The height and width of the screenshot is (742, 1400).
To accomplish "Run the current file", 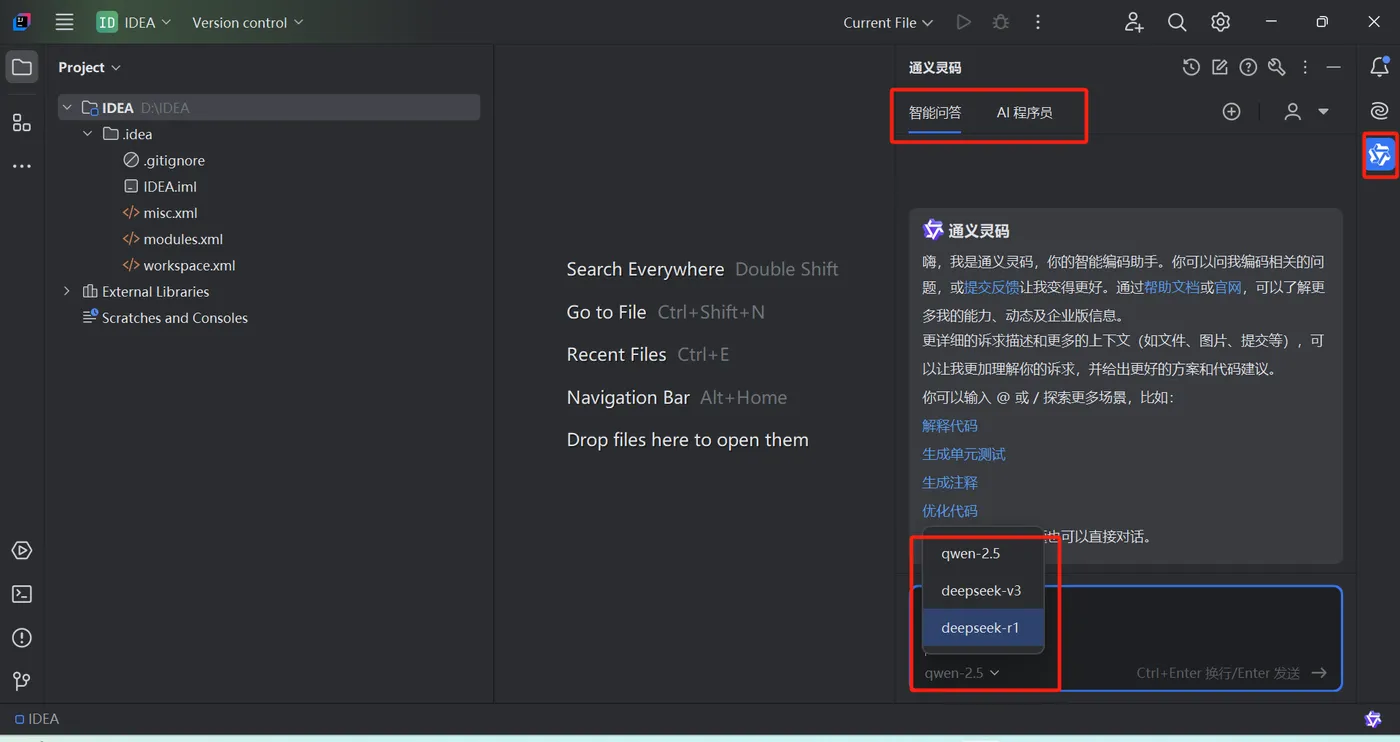I will [x=963, y=22].
